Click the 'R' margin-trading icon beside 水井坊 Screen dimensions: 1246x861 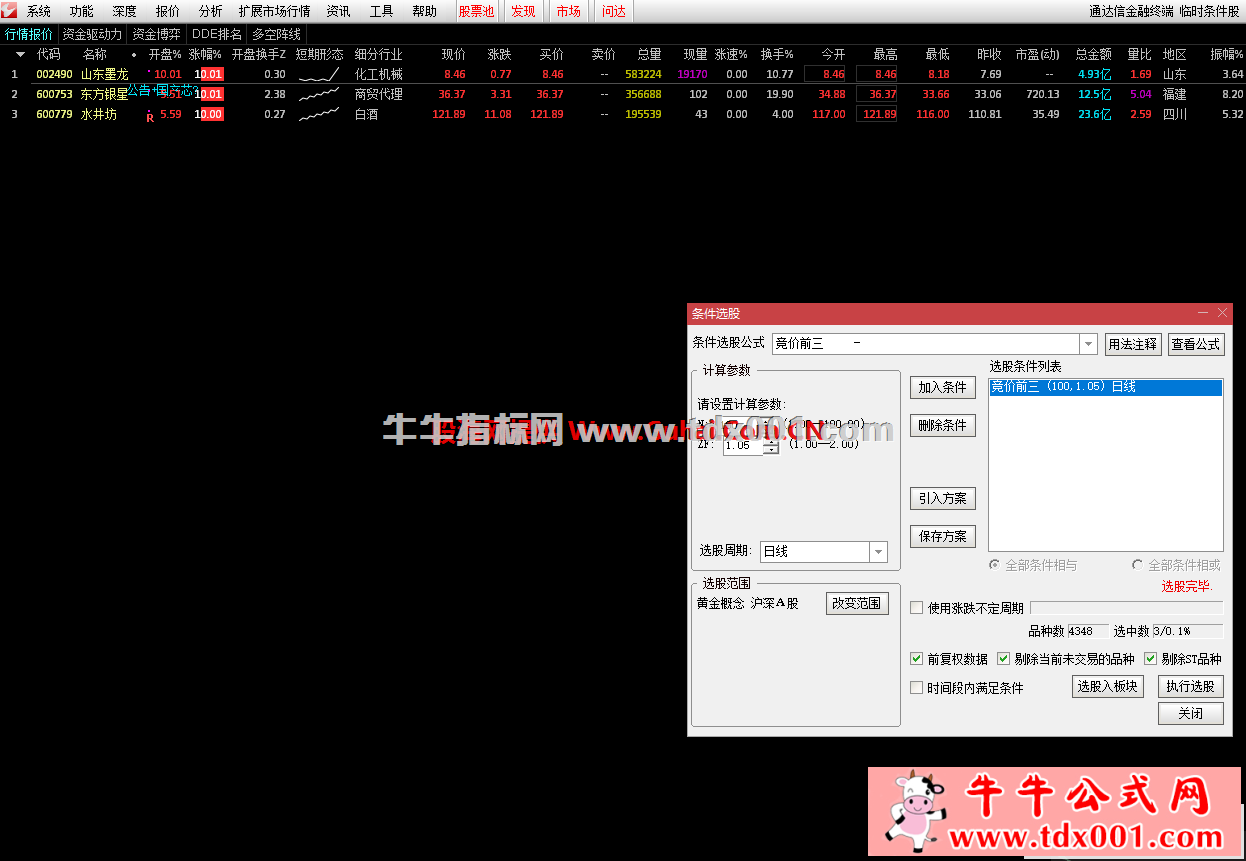coord(149,115)
